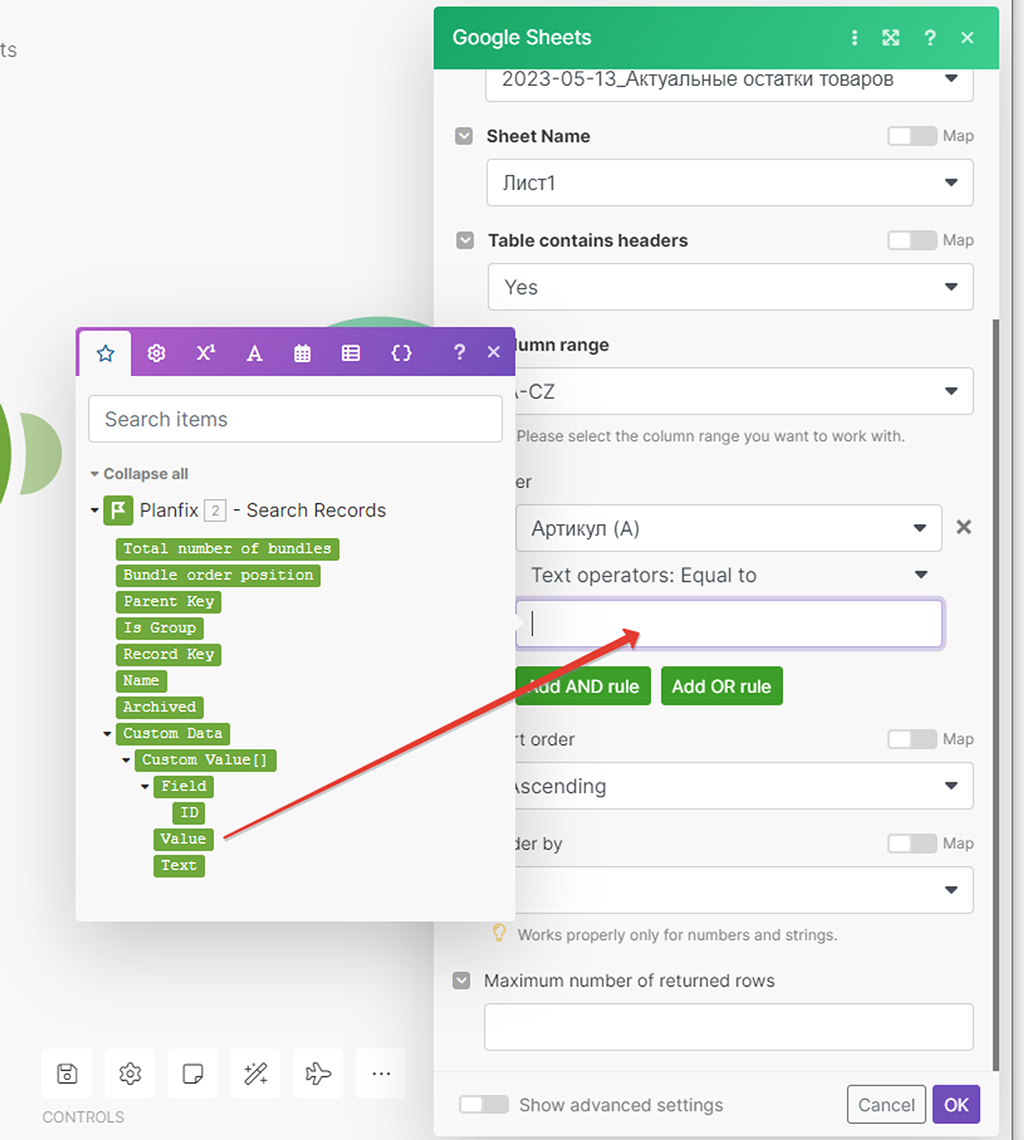Select the Total number of bundles pill
This screenshot has height=1140, width=1024.
click(228, 549)
